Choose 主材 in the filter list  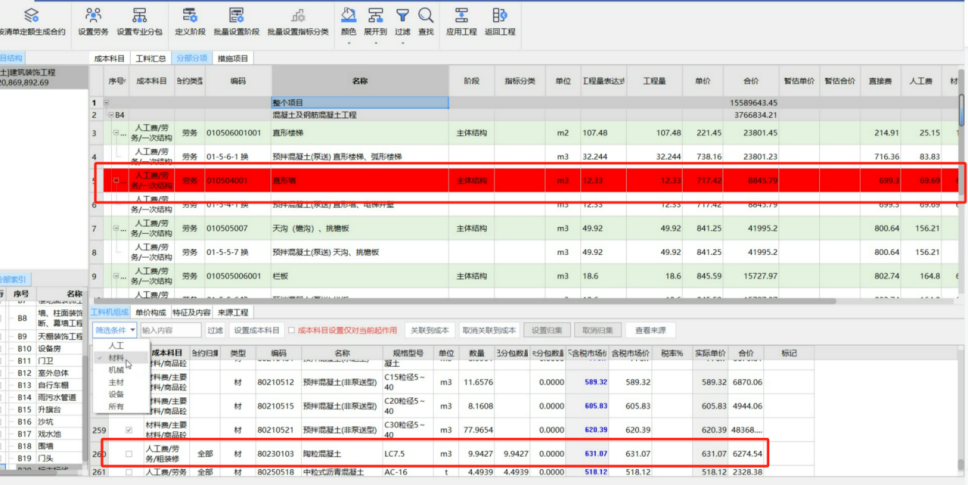[116, 383]
